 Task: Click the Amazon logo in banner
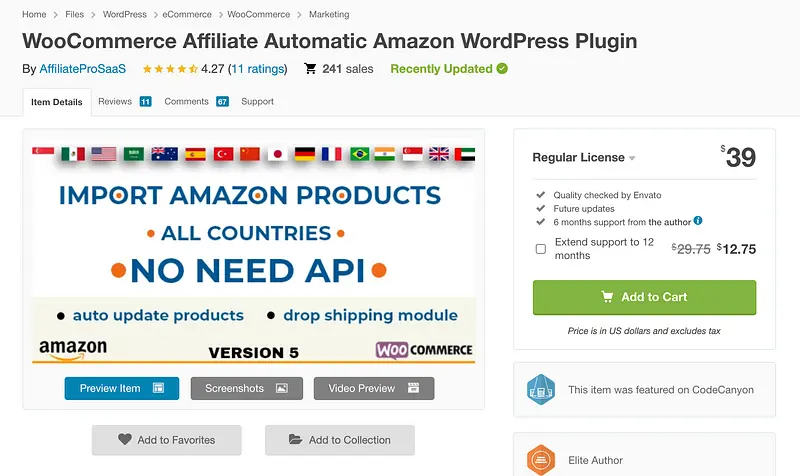tap(73, 349)
